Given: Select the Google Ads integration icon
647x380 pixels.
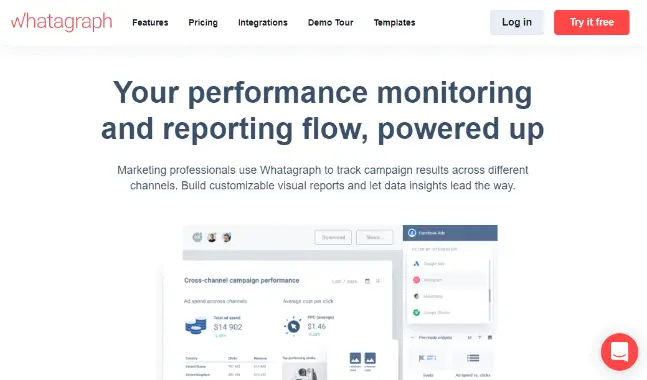Looking at the screenshot, I should point(416,263).
